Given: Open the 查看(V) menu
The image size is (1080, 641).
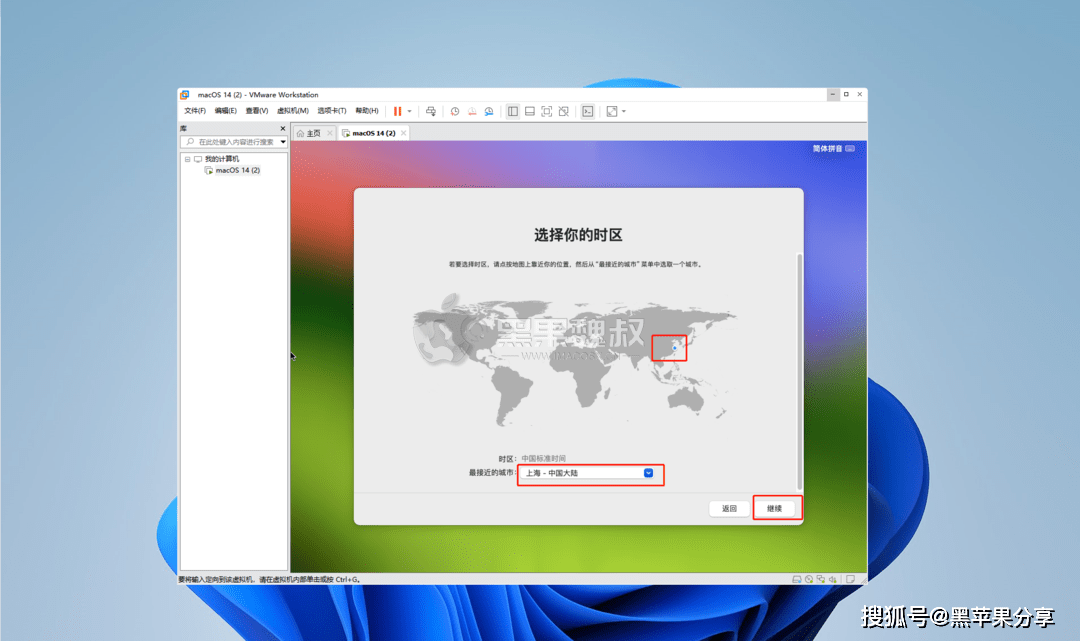Looking at the screenshot, I should pos(257,111).
